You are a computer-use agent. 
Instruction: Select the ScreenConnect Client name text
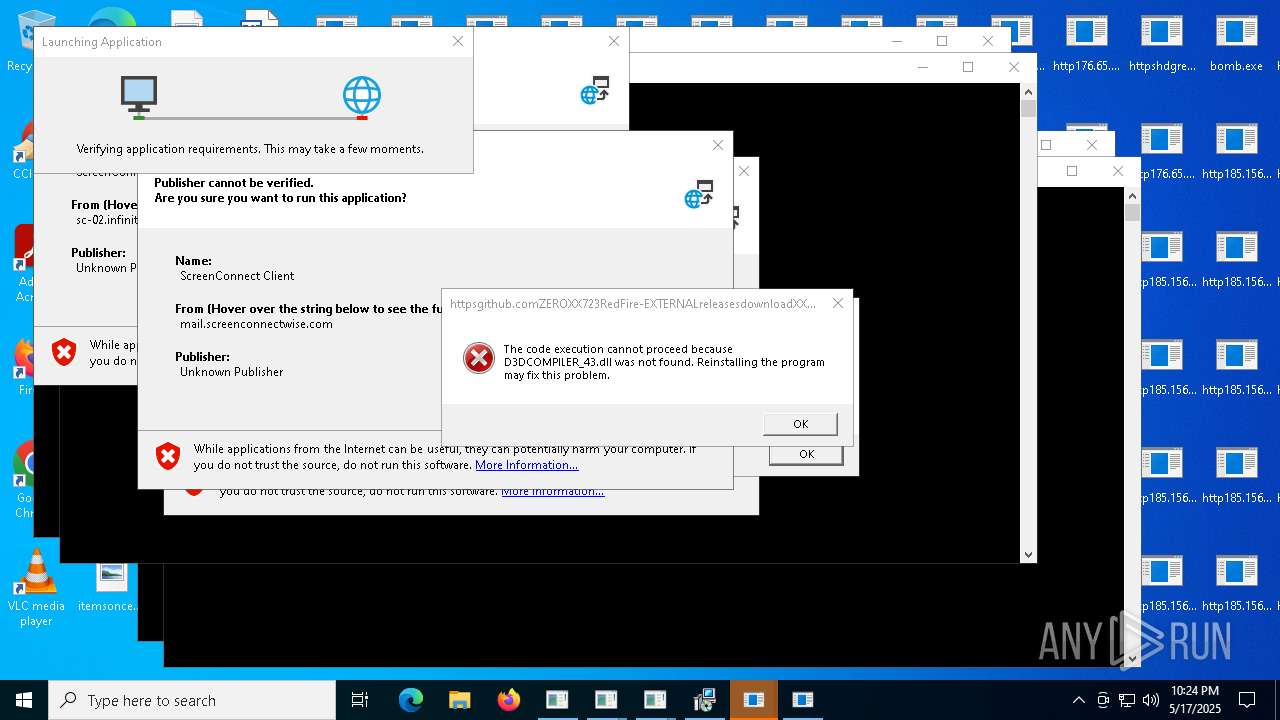click(237, 276)
